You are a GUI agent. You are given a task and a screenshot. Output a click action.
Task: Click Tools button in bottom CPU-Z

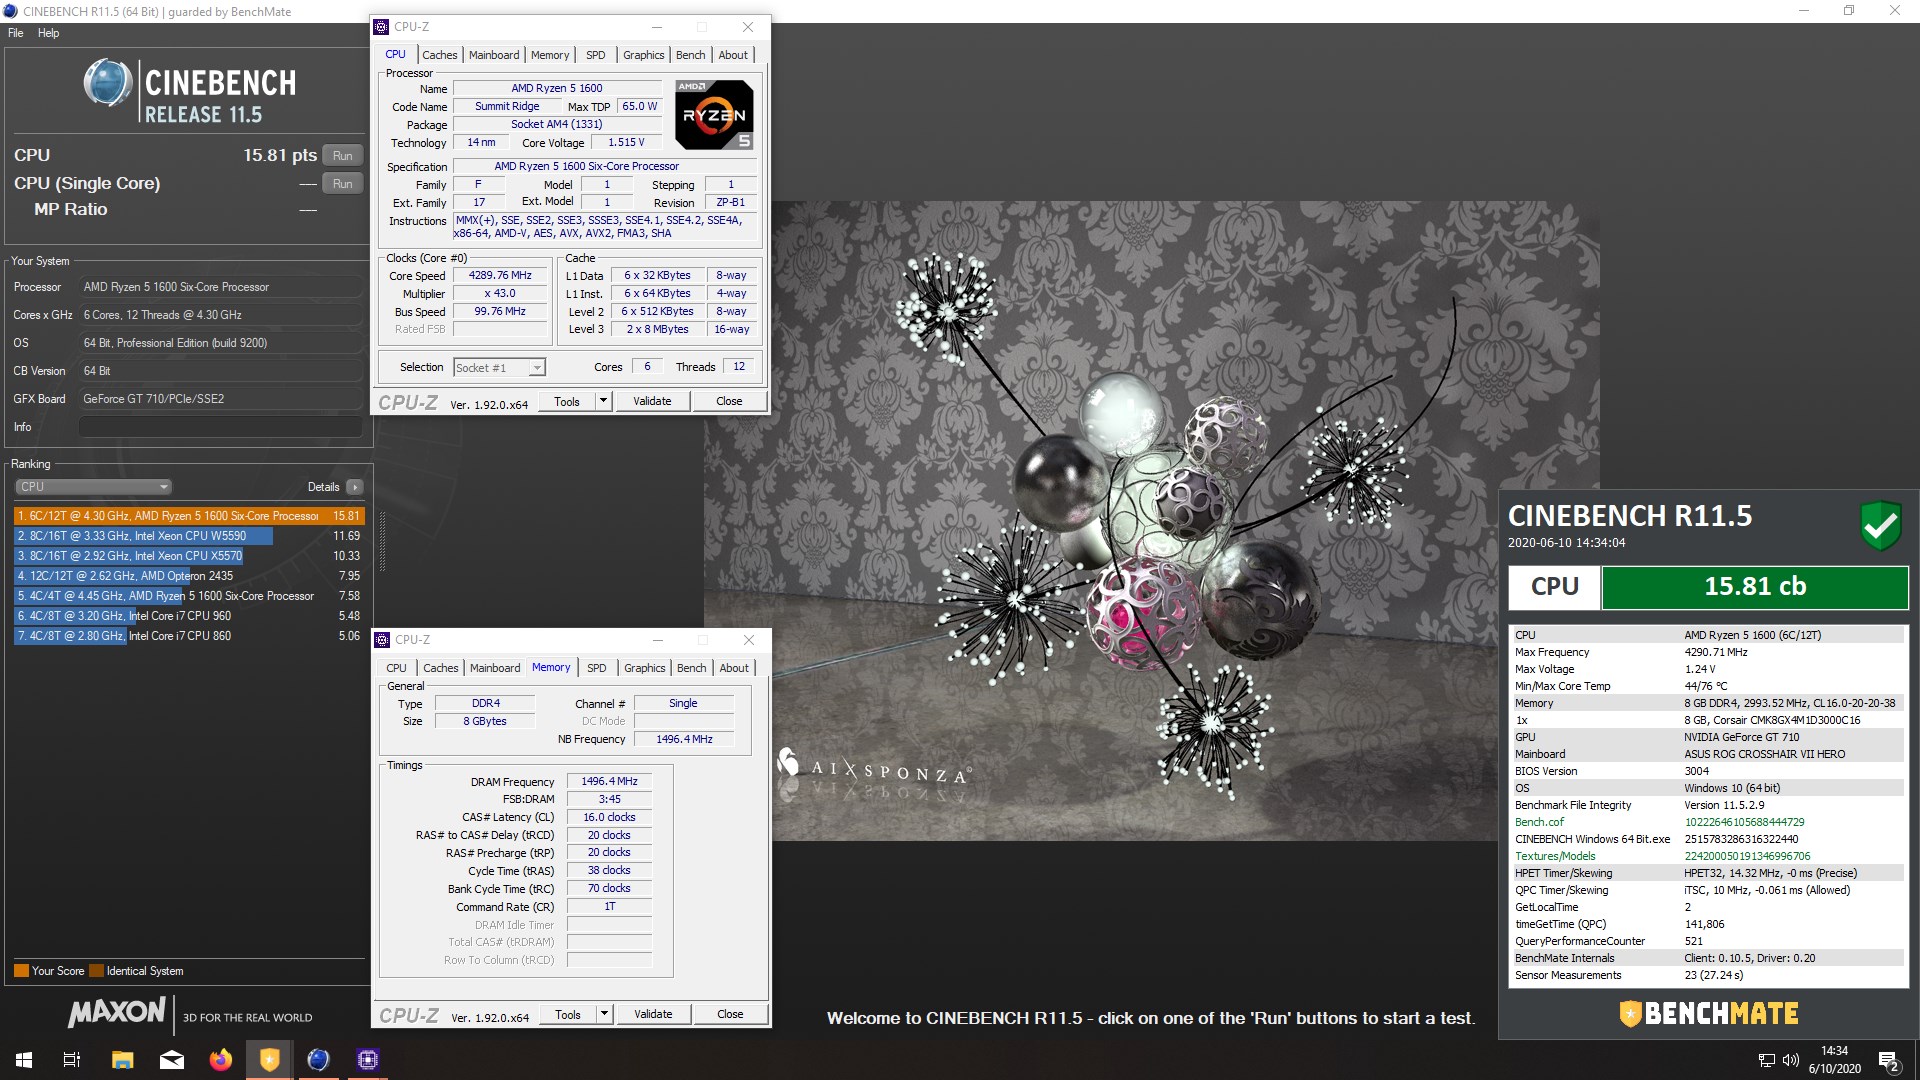[x=568, y=1014]
